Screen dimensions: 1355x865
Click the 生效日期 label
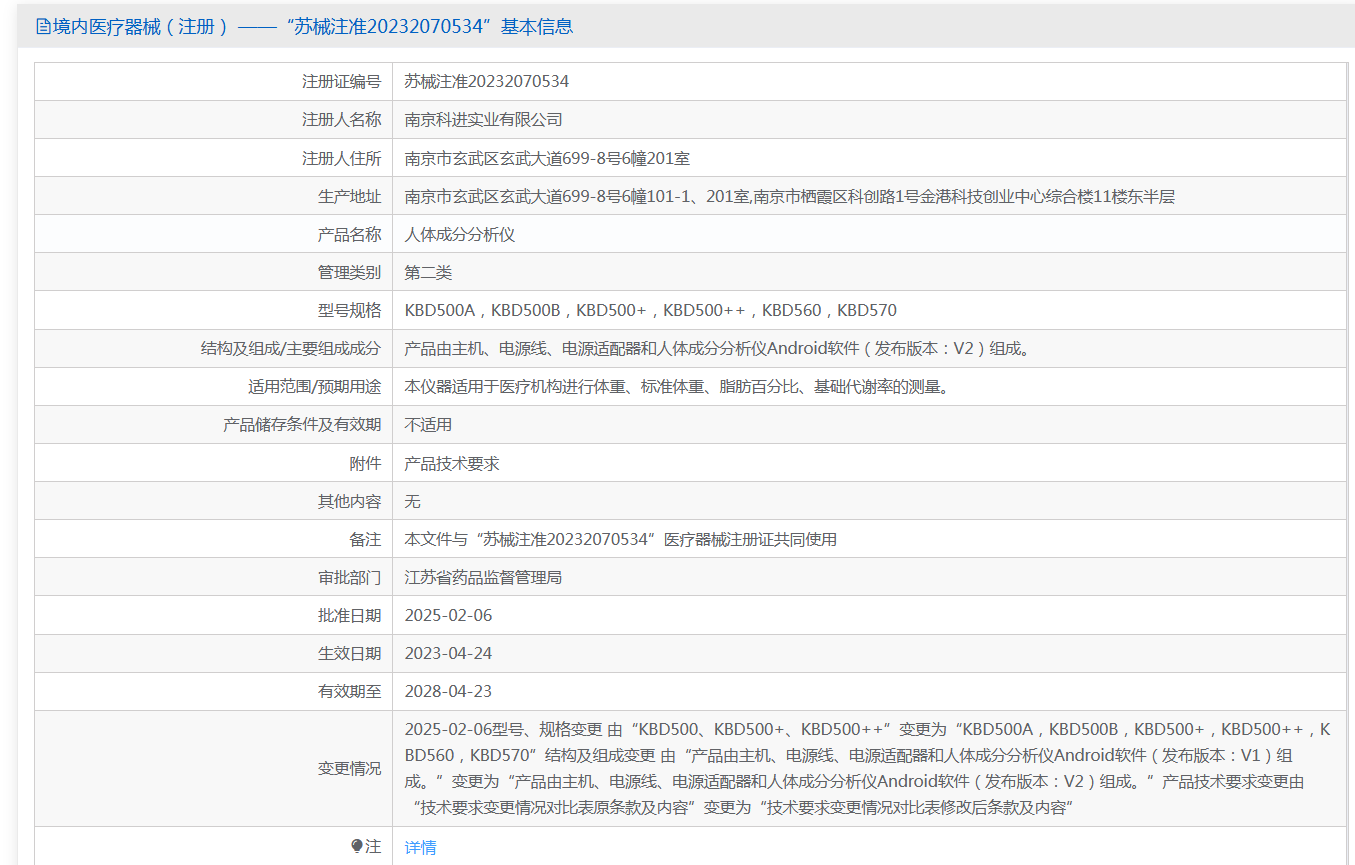tap(350, 653)
